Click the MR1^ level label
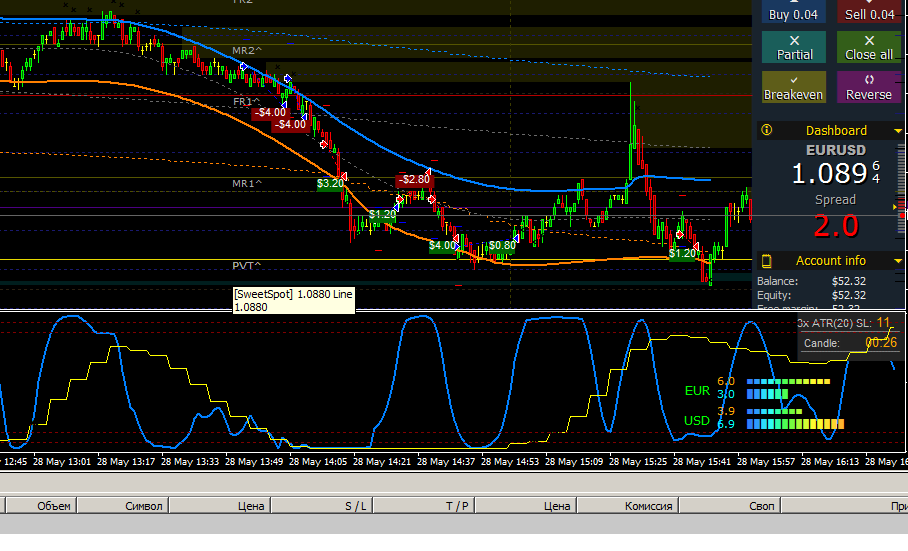This screenshot has width=908, height=551. click(x=247, y=183)
